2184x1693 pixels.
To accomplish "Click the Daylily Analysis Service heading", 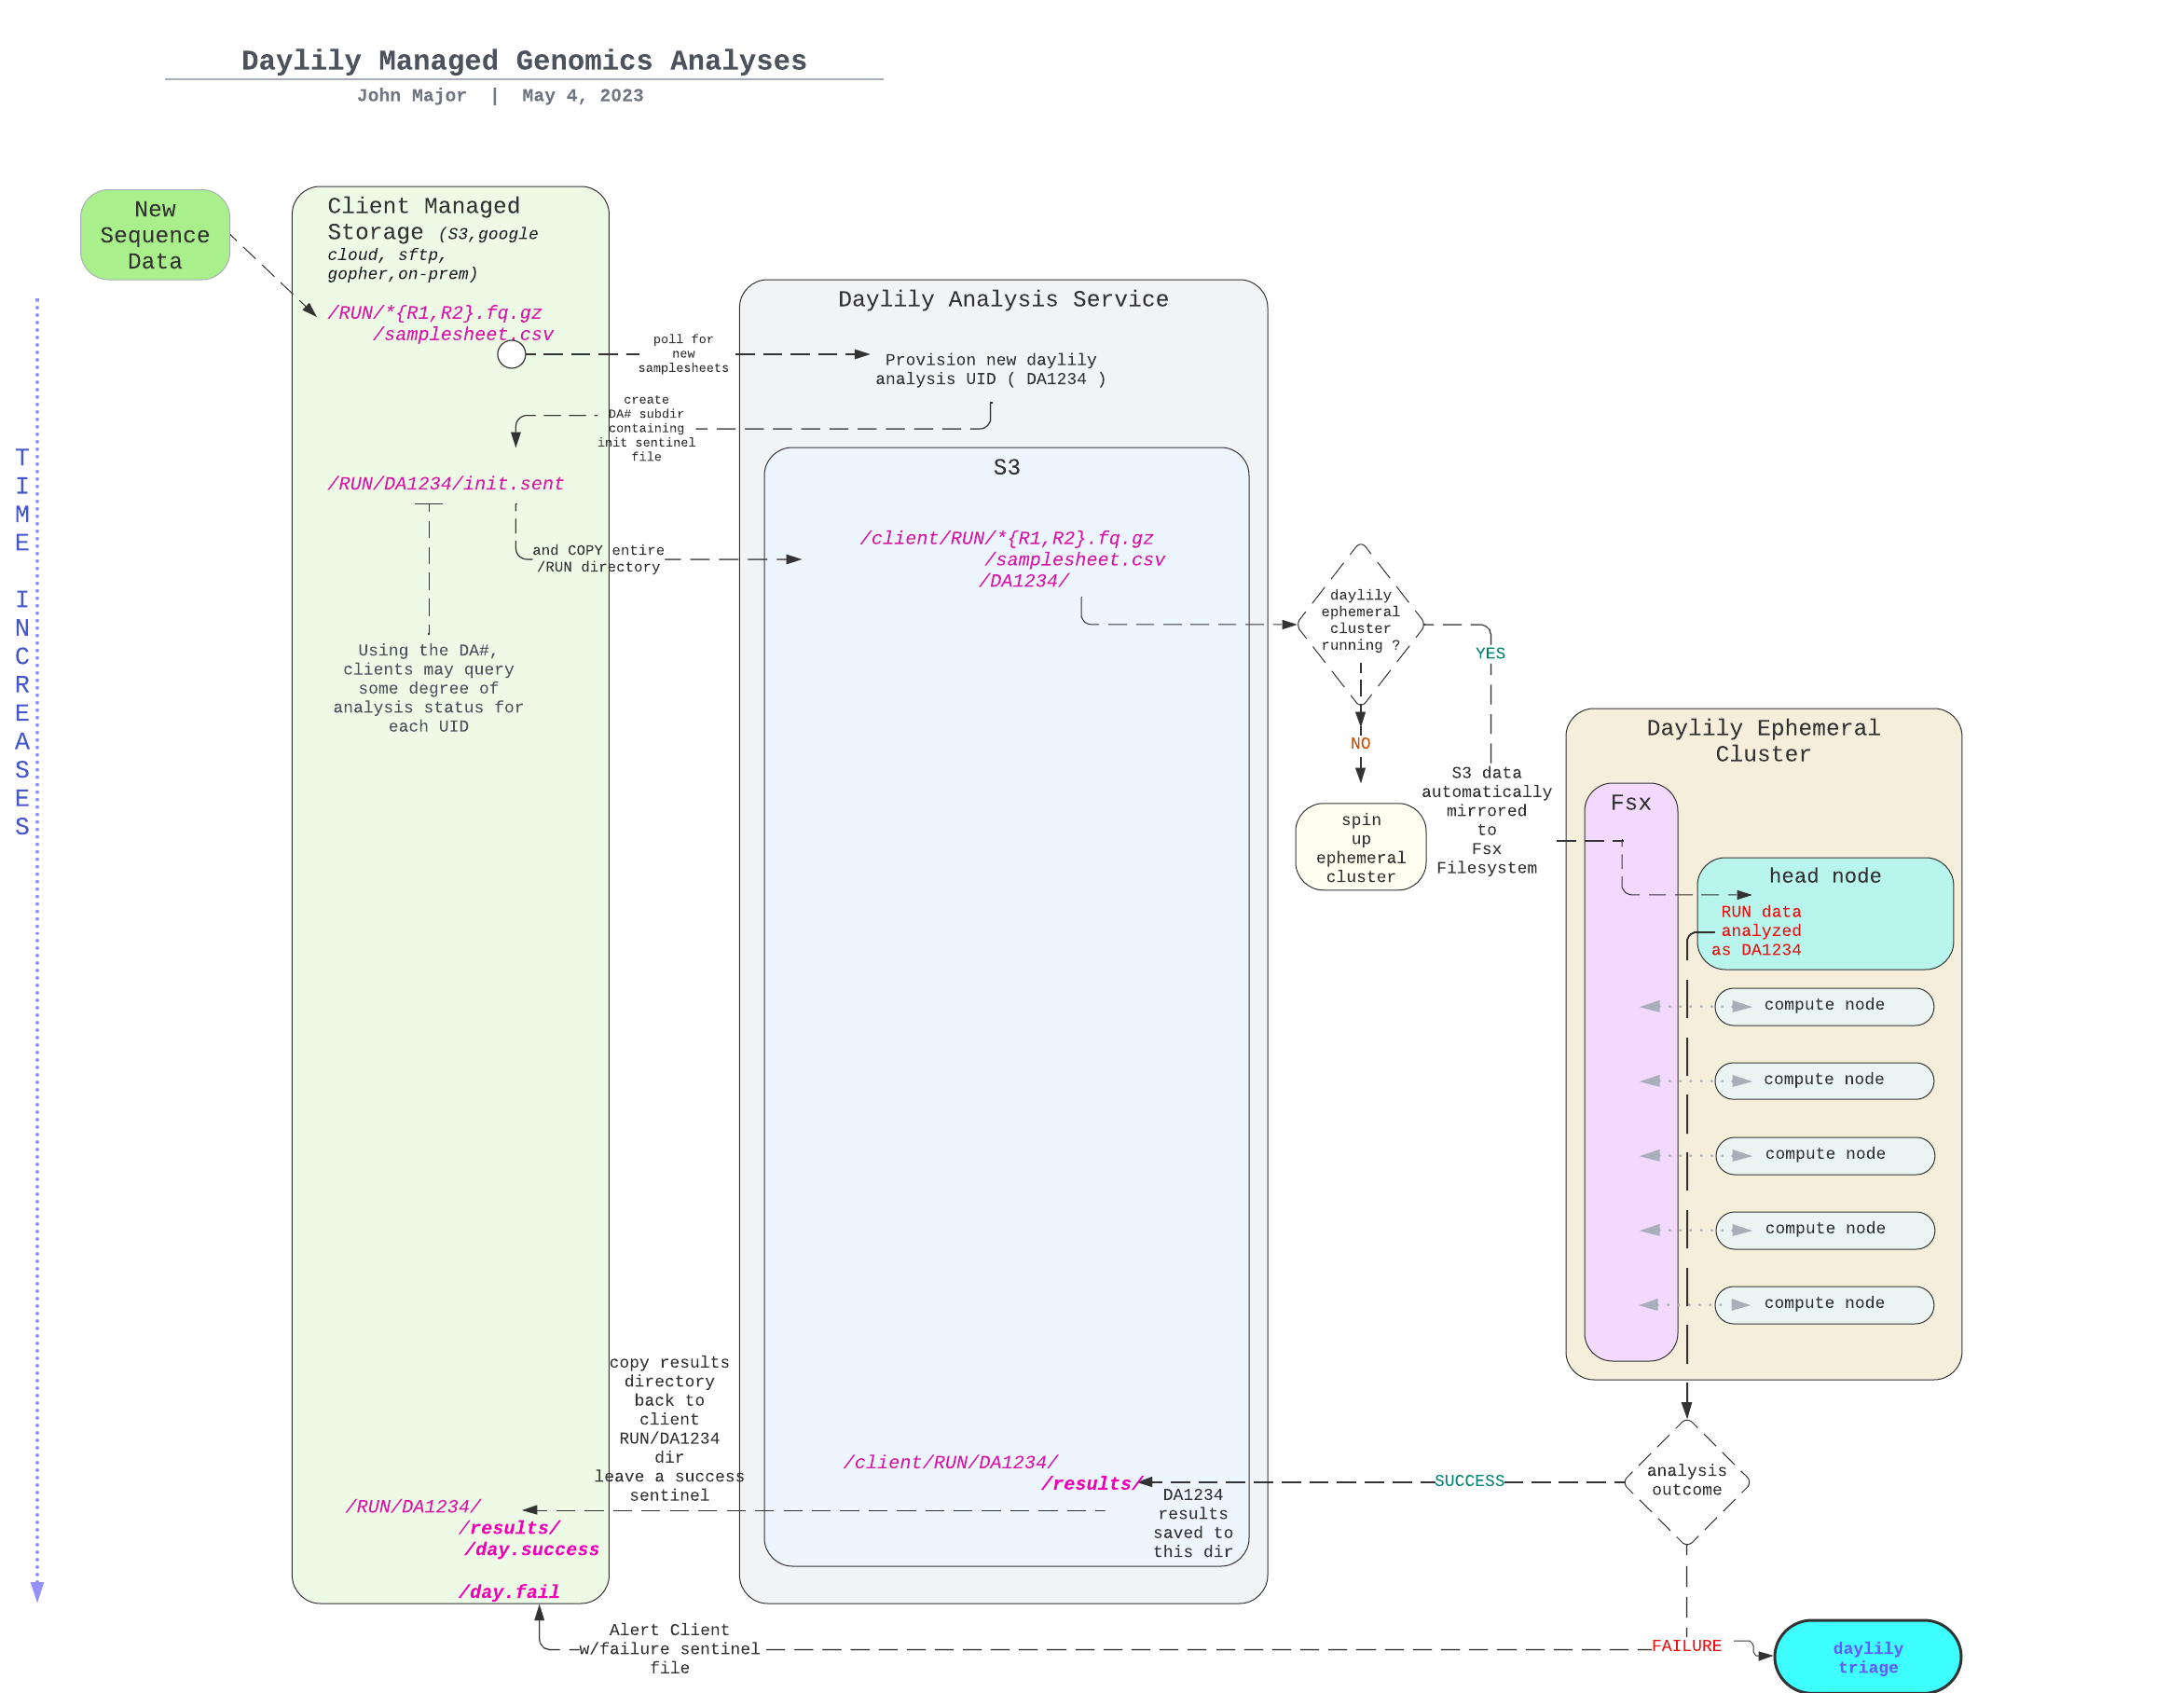I will (x=1003, y=299).
